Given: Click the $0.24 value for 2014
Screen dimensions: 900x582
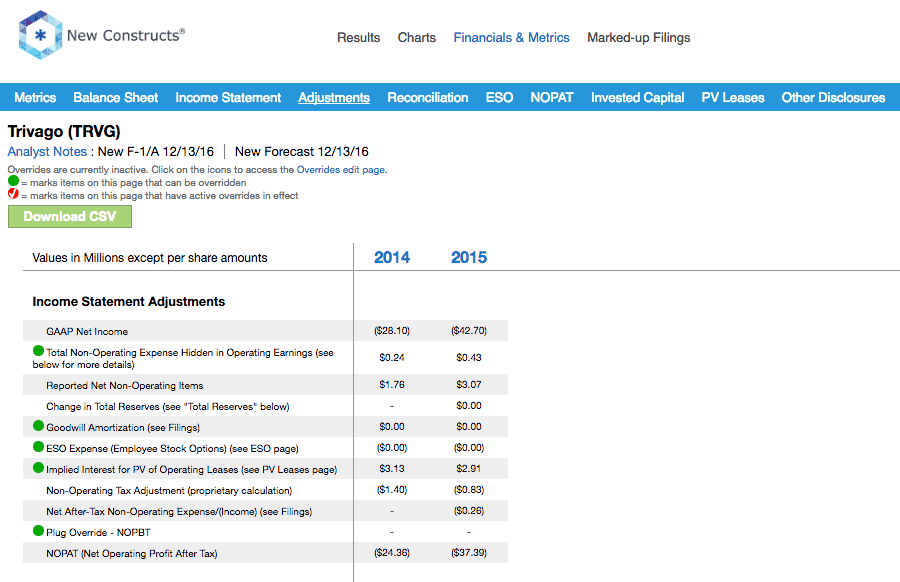Looking at the screenshot, I should pos(392,358).
